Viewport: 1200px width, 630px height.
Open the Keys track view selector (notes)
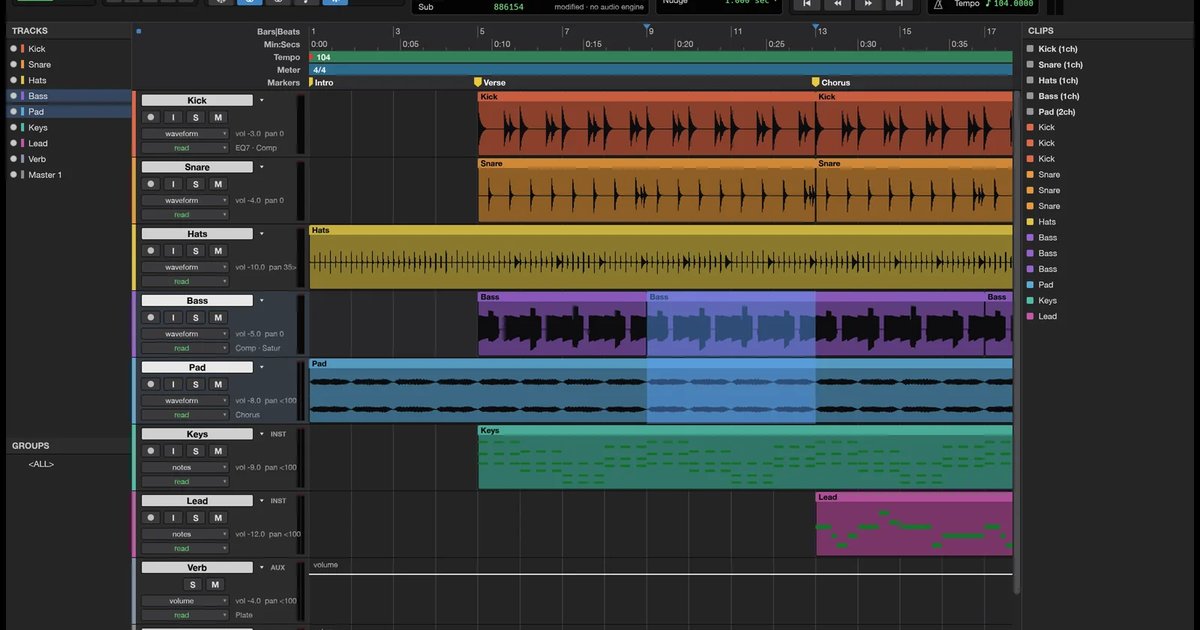(x=185, y=468)
